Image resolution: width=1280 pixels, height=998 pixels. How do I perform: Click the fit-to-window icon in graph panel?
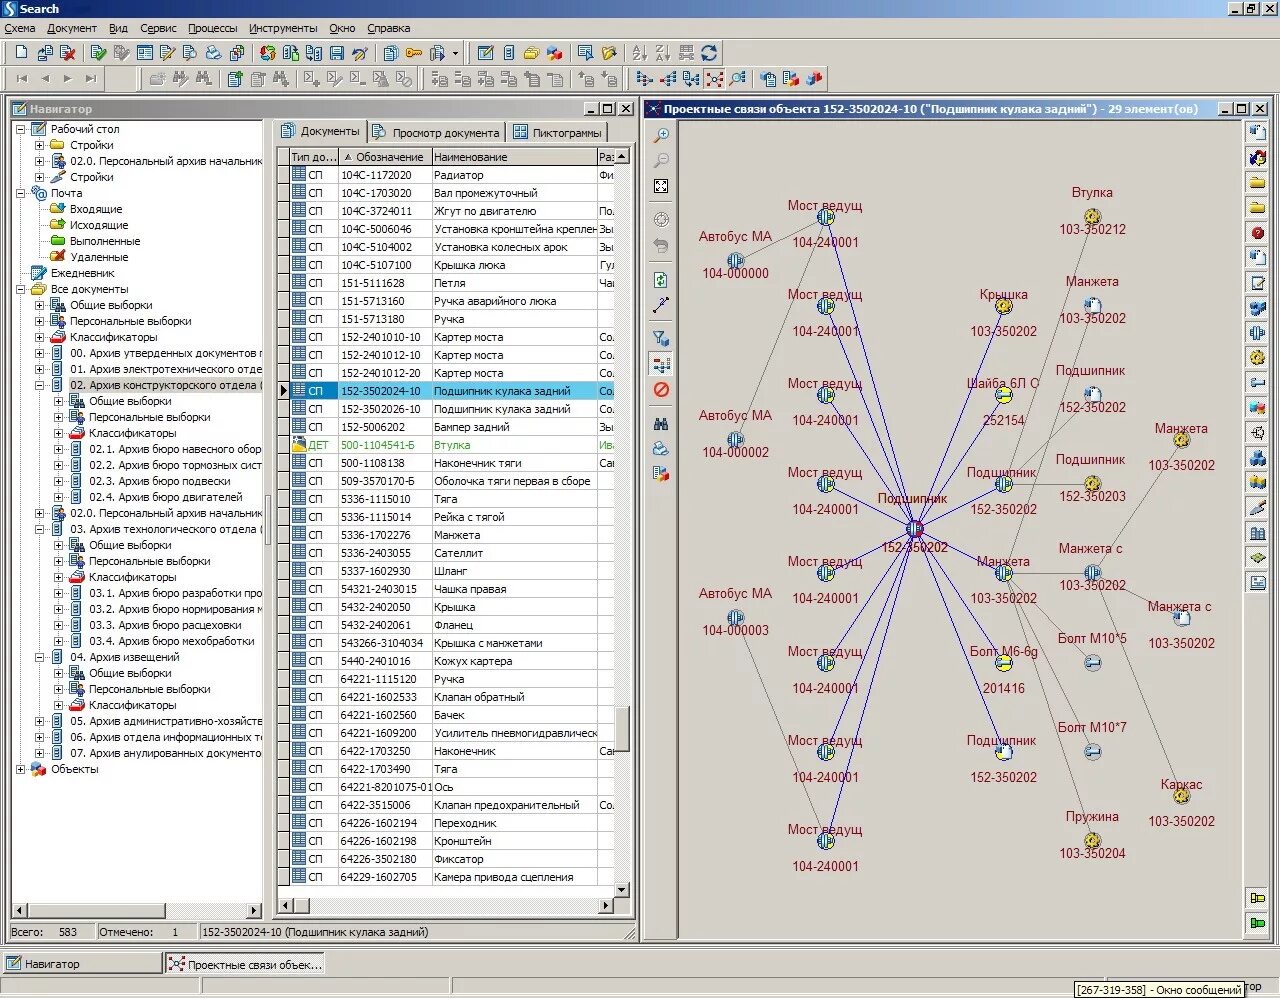tap(661, 186)
